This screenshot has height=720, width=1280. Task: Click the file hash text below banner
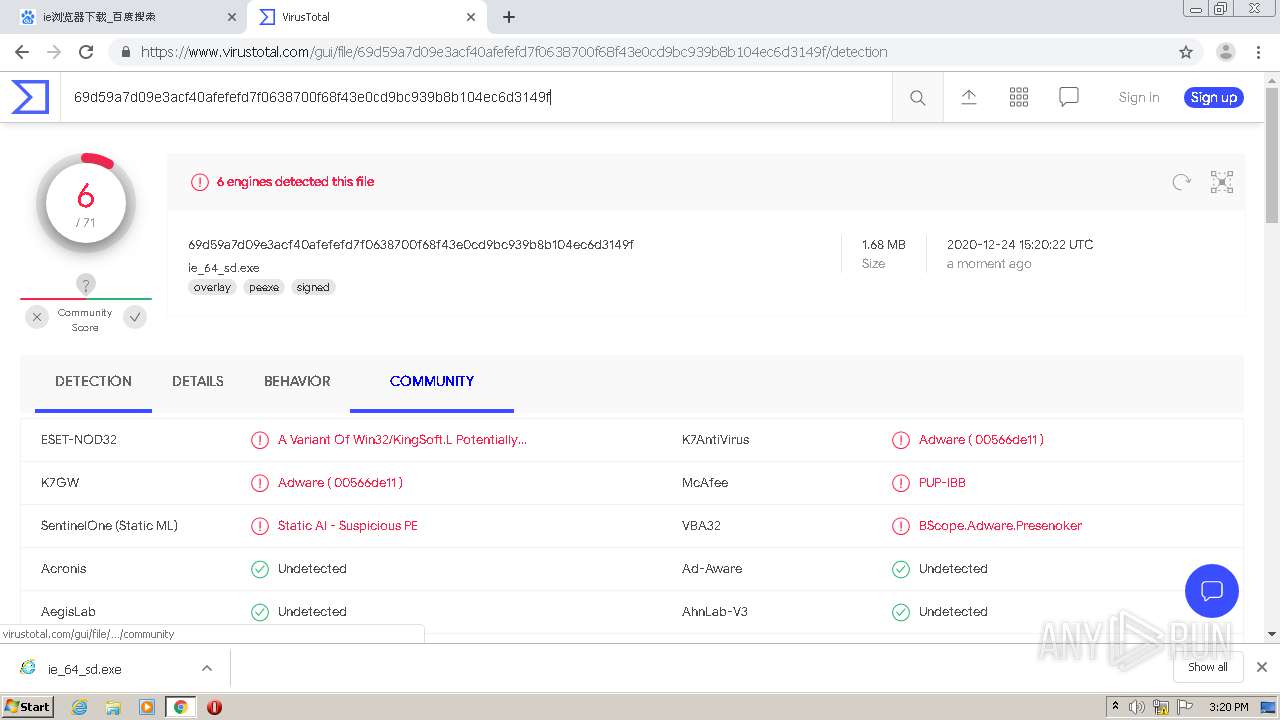coord(410,244)
